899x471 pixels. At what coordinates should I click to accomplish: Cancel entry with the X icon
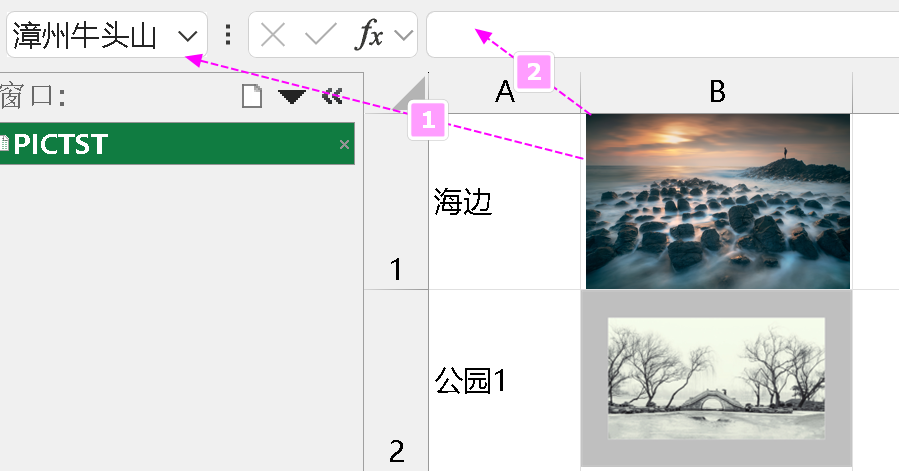click(273, 36)
